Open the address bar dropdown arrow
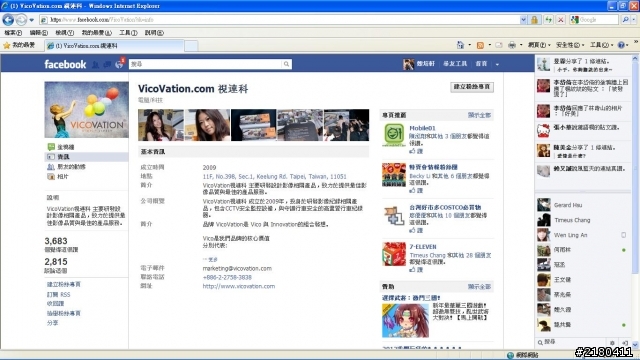 [x=523, y=20]
